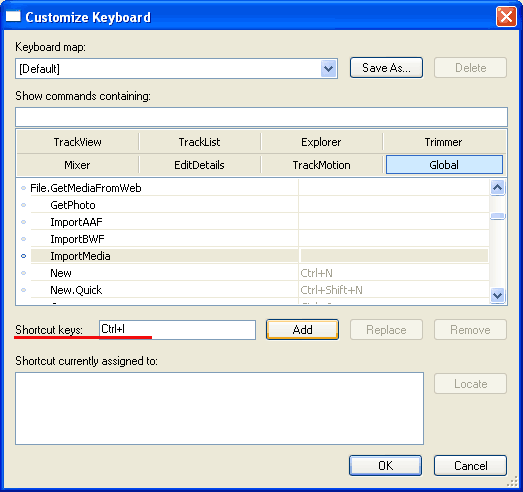This screenshot has width=523, height=492.
Task: Click the window icon in title bar
Action: [x=13, y=16]
